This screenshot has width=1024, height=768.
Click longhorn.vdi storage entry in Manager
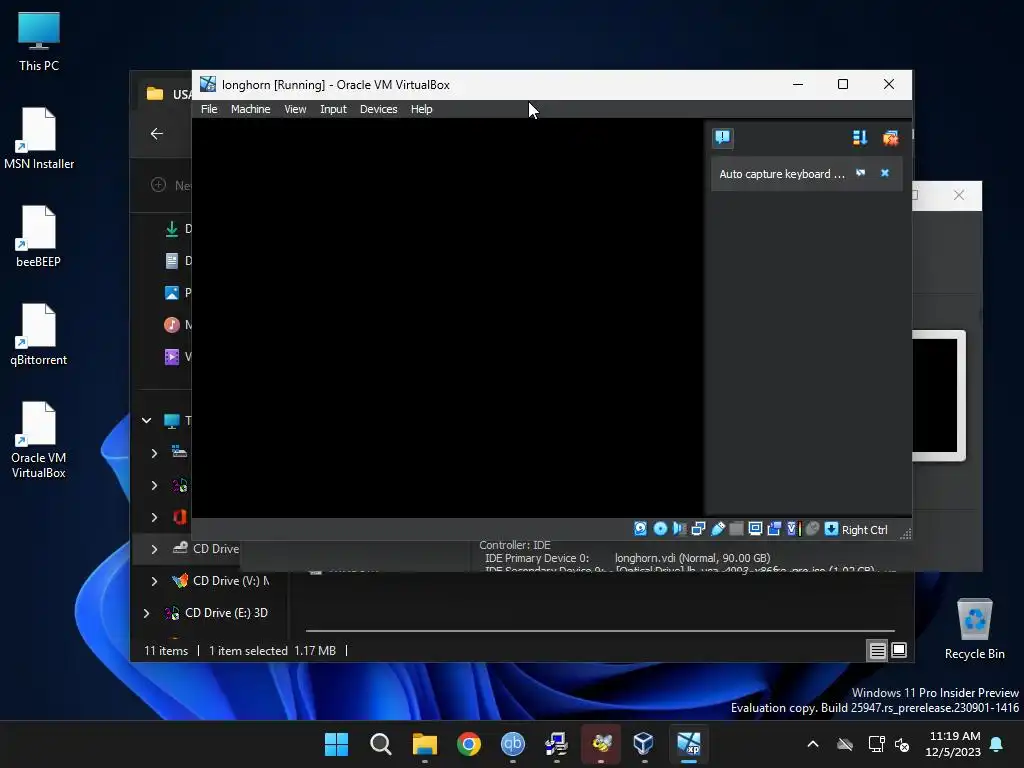[692, 558]
